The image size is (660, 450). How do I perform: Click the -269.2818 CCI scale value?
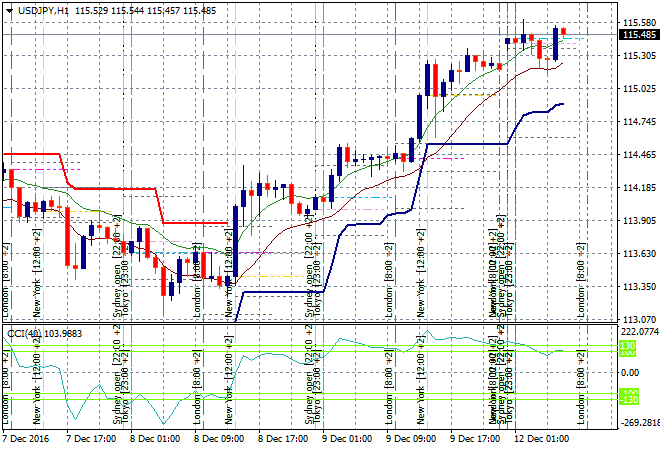click(x=638, y=422)
